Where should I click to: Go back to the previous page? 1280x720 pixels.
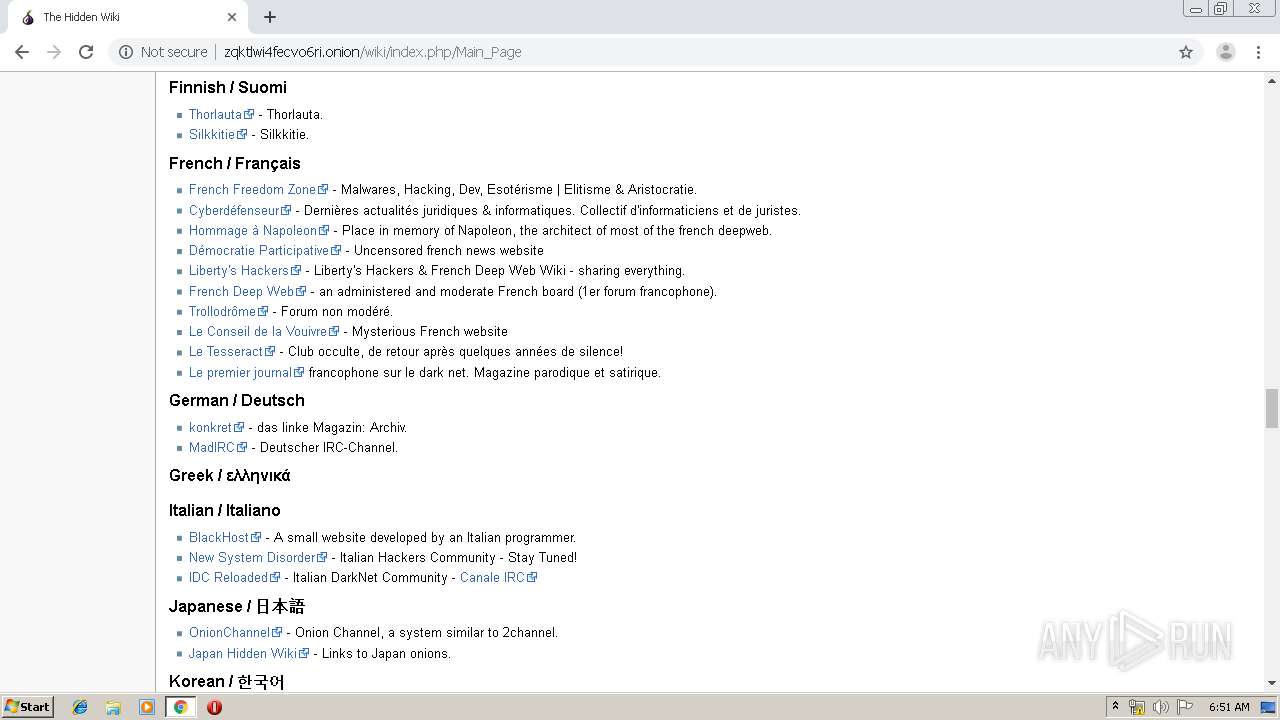click(x=22, y=52)
